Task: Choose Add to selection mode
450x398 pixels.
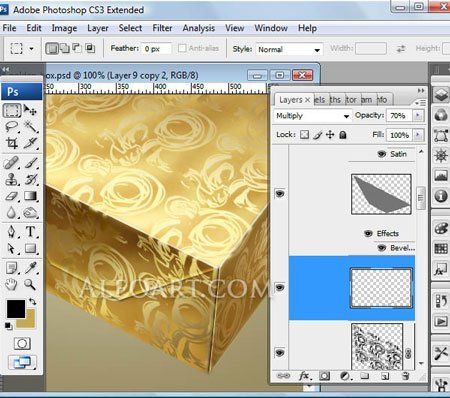Action: coord(65,49)
